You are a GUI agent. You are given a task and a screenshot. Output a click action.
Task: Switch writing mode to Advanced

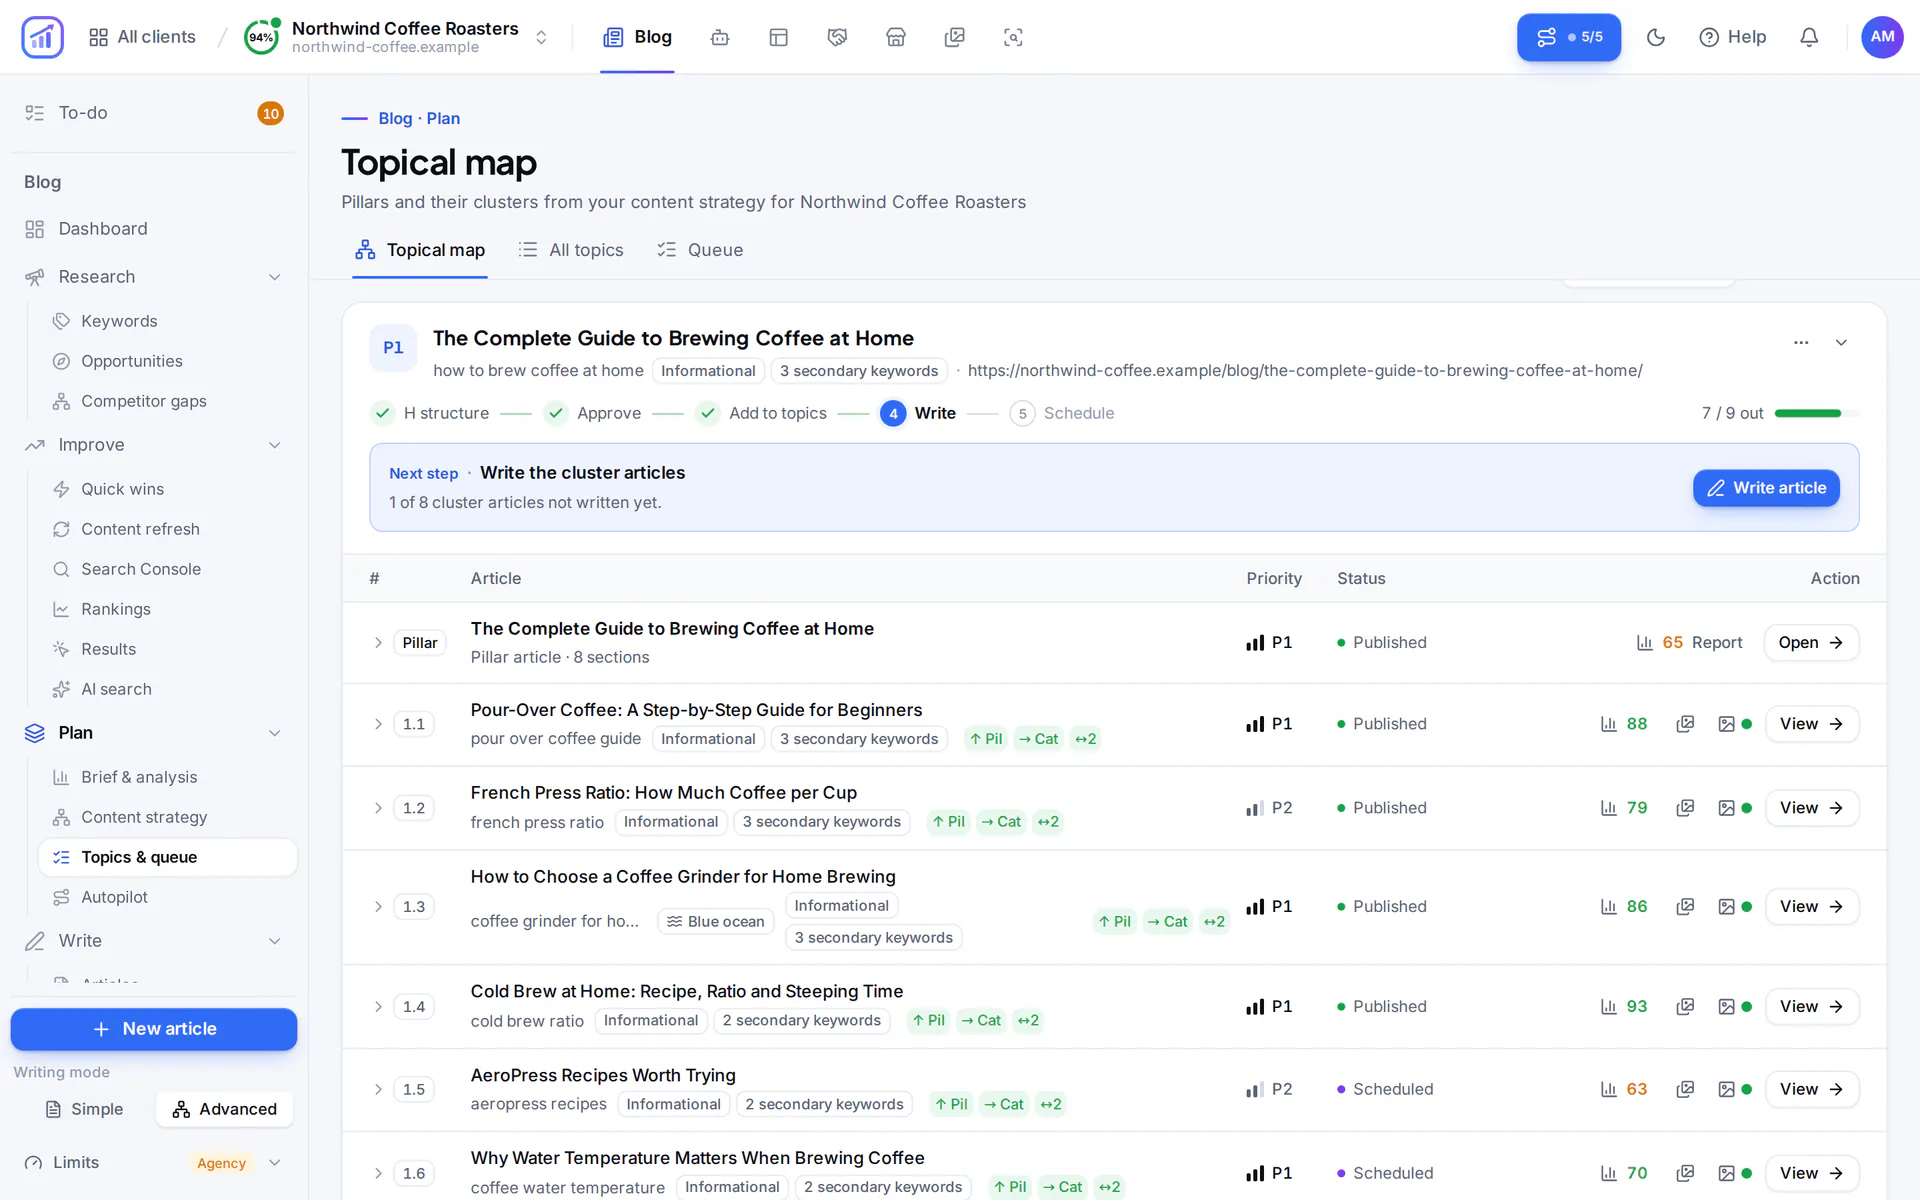point(225,1109)
